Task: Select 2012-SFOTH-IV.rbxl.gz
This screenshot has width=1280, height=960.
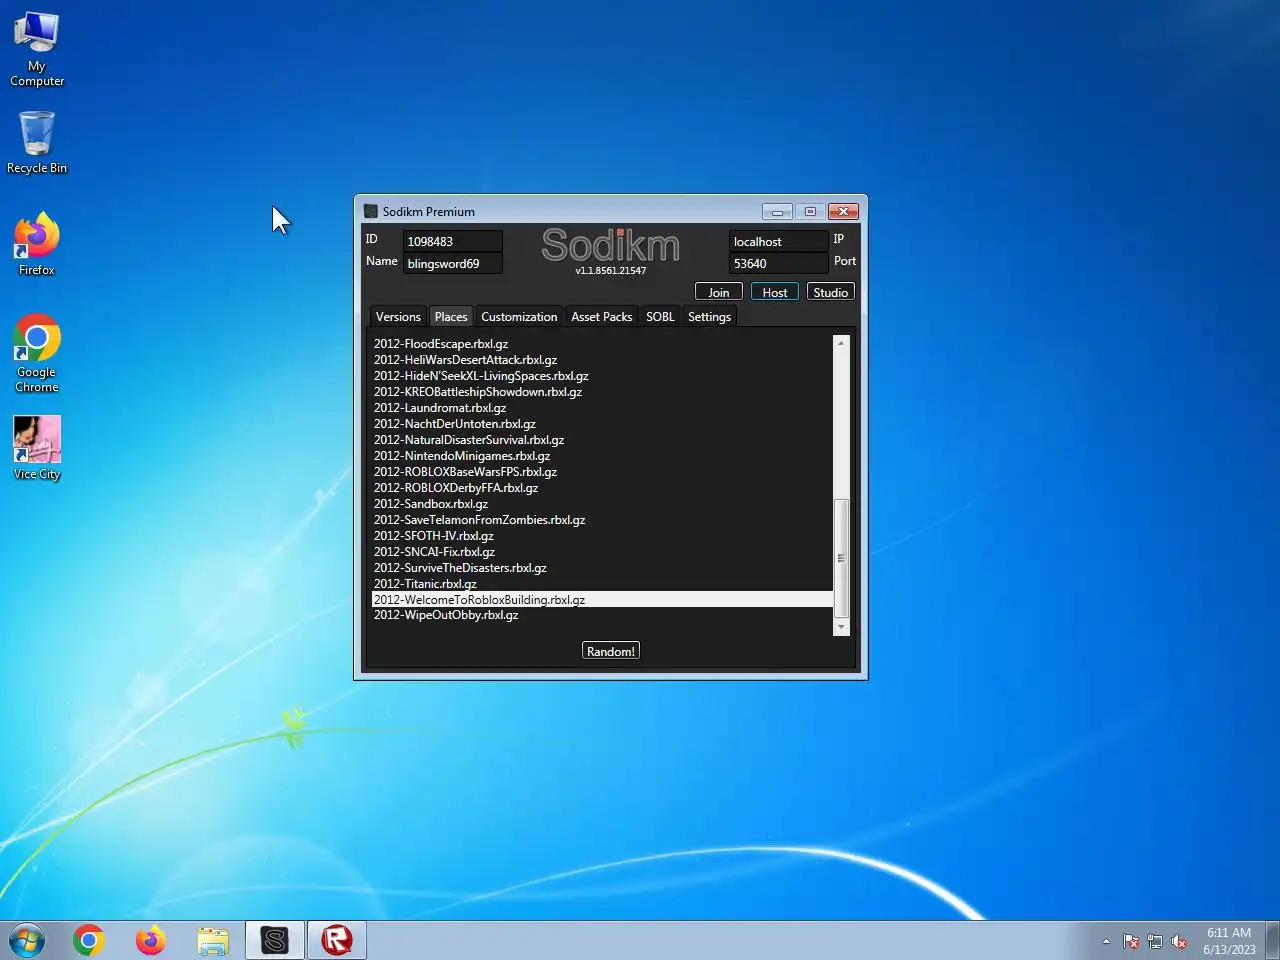Action: click(x=602, y=536)
